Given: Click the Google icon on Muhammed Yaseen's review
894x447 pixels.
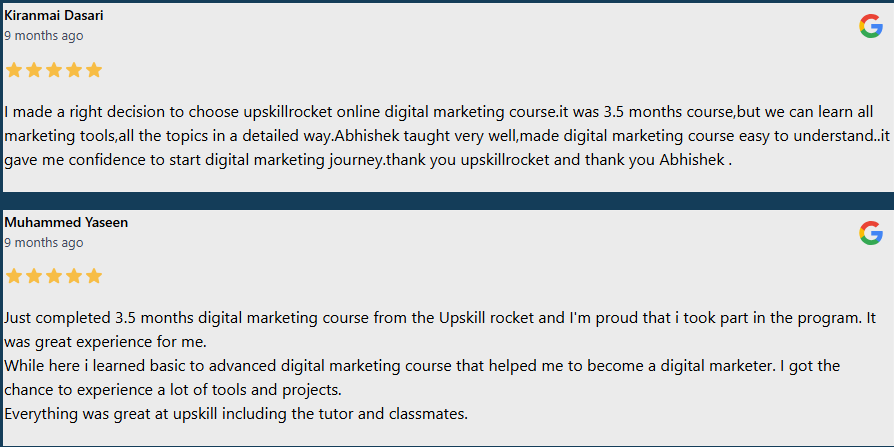Looking at the screenshot, I should point(870,233).
